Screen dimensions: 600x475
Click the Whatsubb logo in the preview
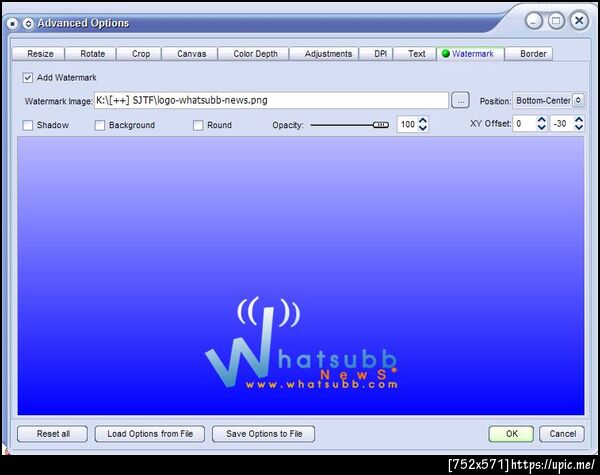[302, 343]
